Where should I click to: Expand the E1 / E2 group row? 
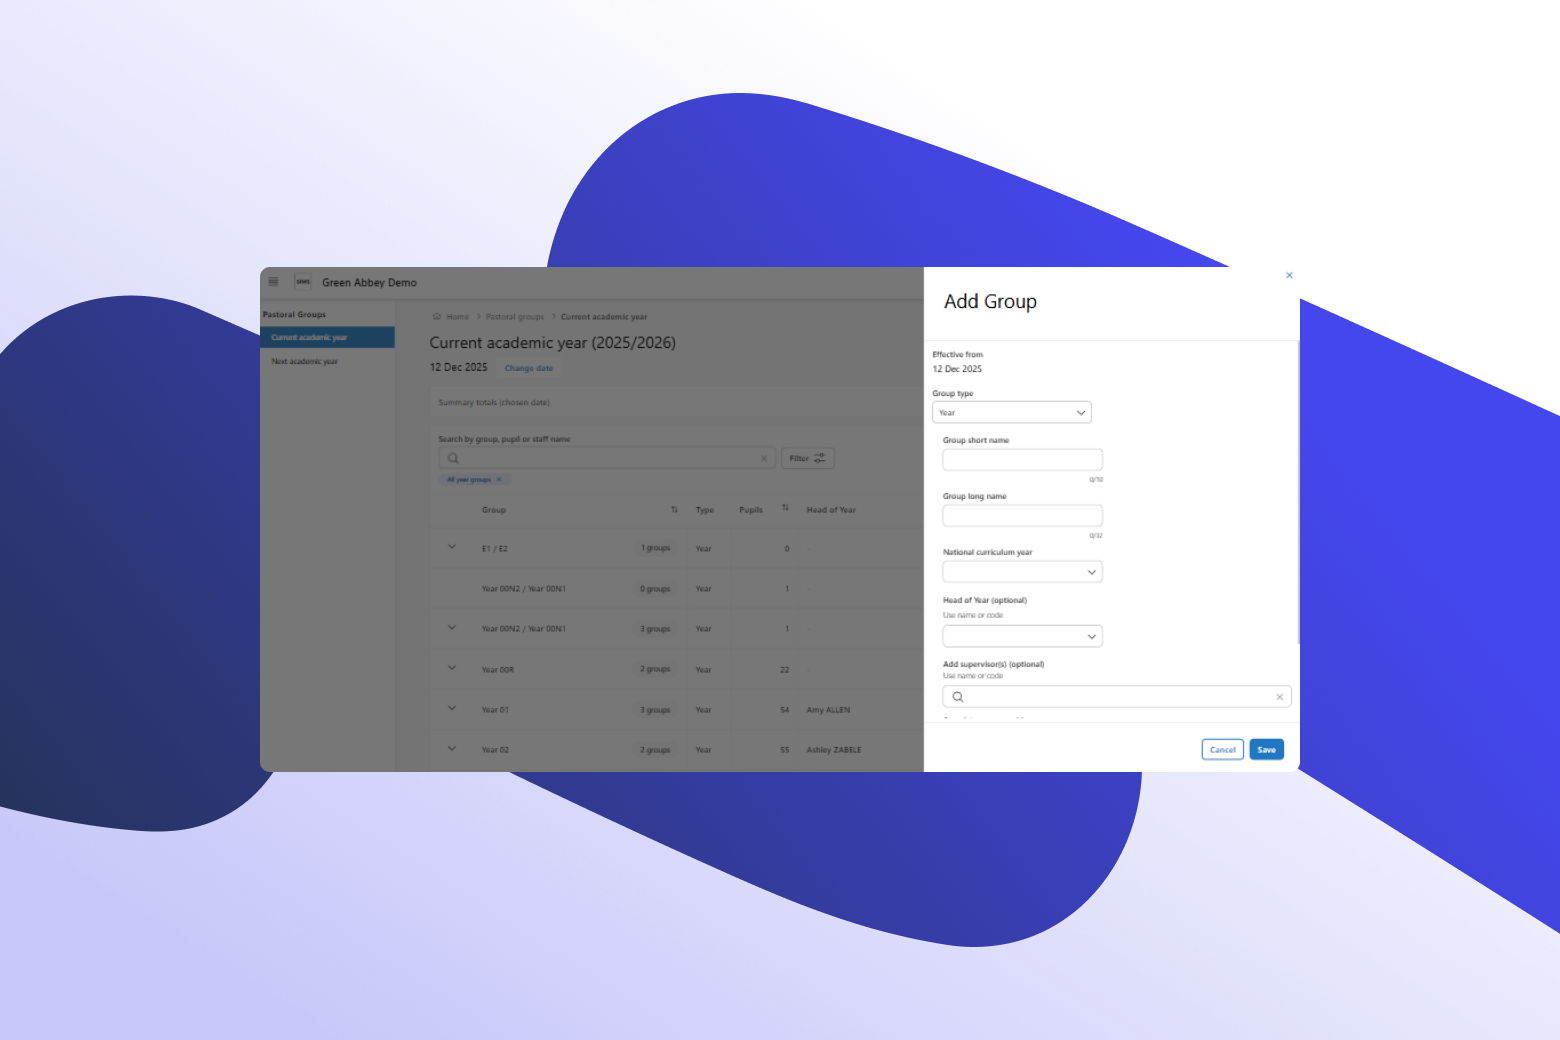coord(452,547)
